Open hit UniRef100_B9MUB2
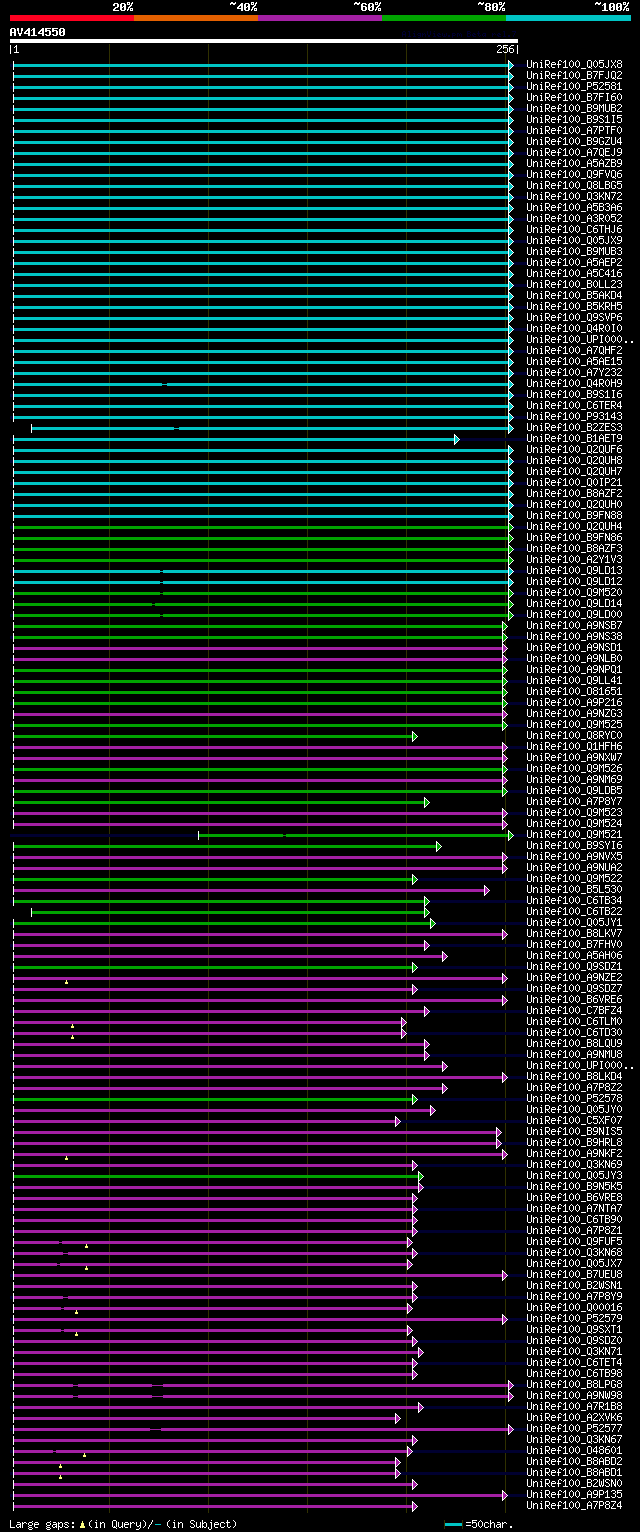The height and width of the screenshot is (1532, 640). pos(574,108)
